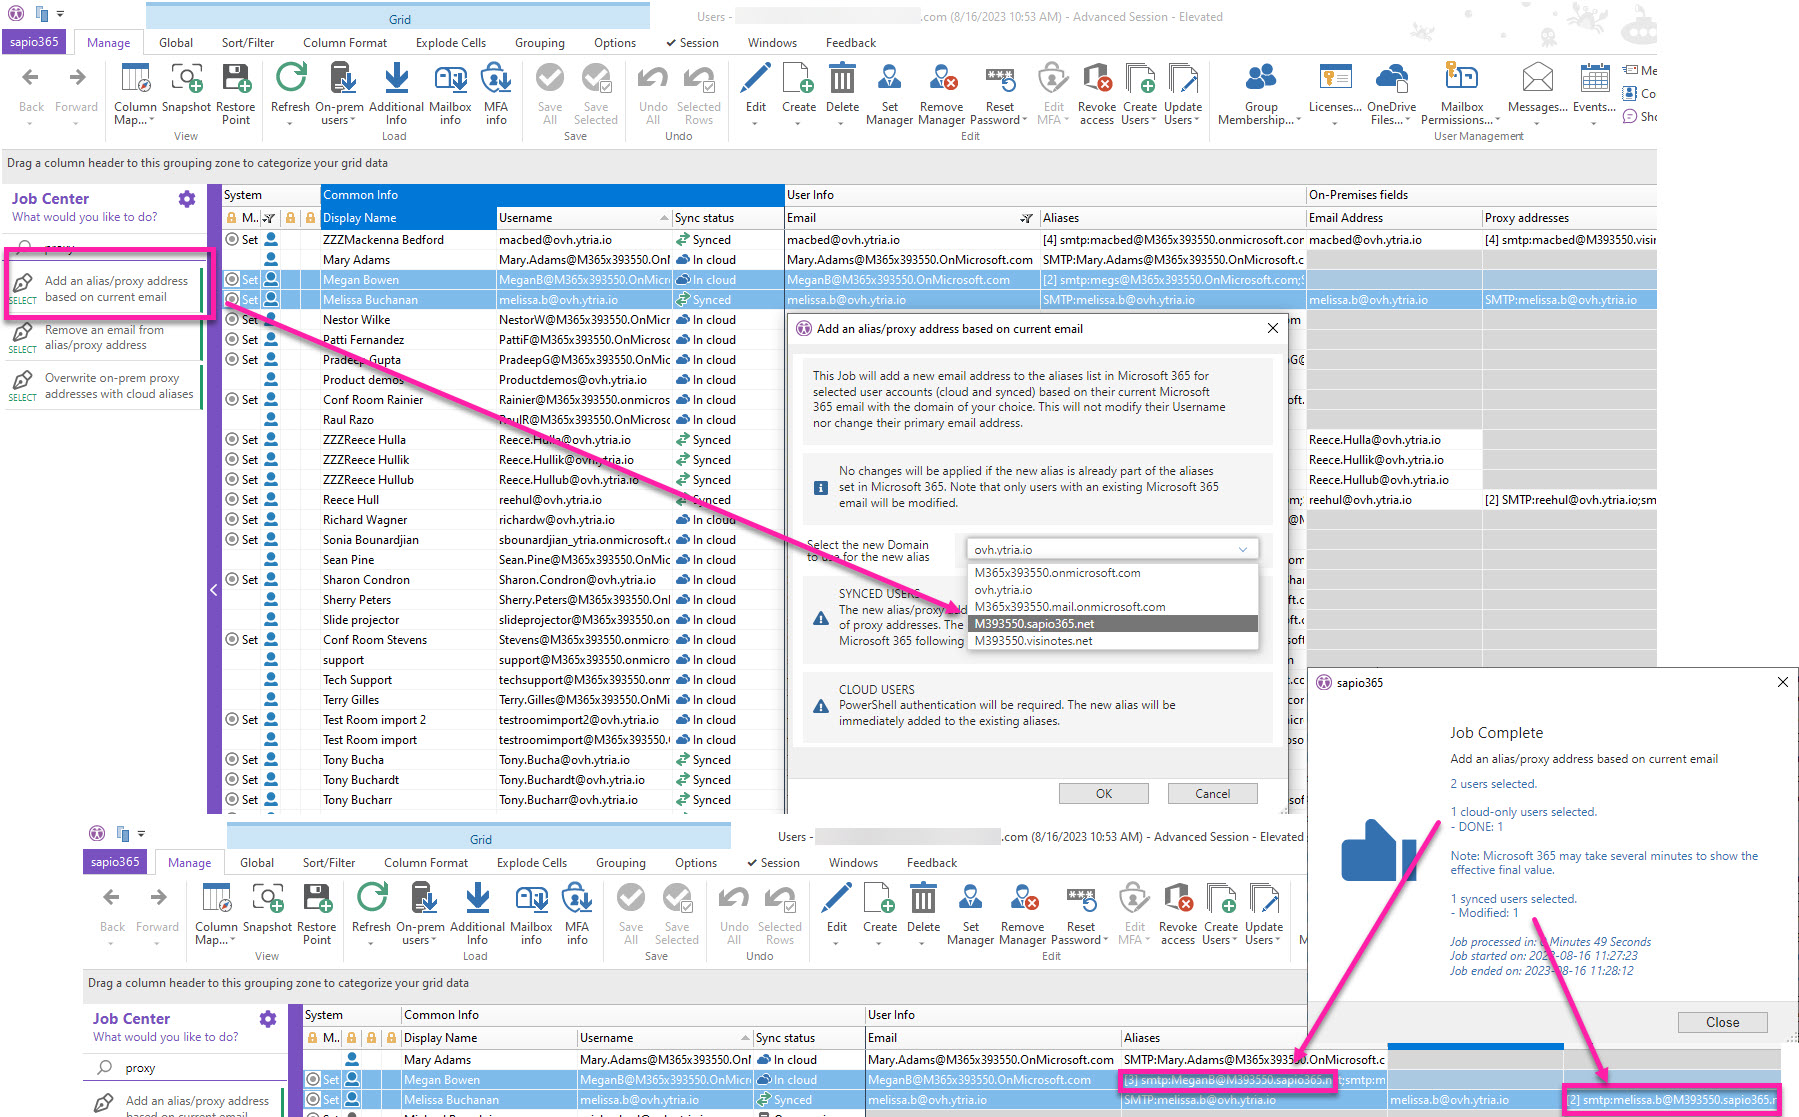Load MFA info in top window

496,93
